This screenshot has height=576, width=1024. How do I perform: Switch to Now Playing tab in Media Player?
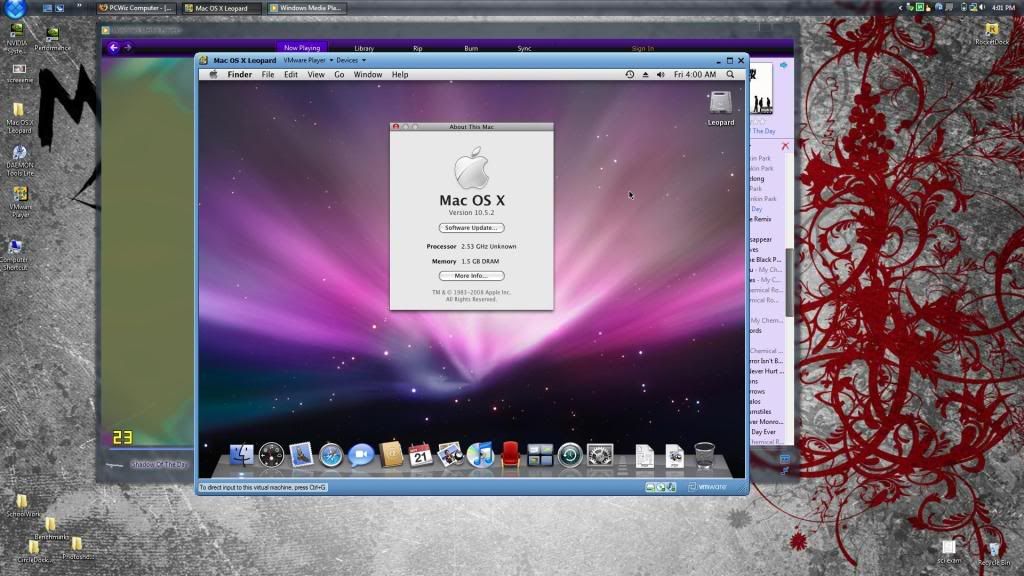click(x=302, y=48)
